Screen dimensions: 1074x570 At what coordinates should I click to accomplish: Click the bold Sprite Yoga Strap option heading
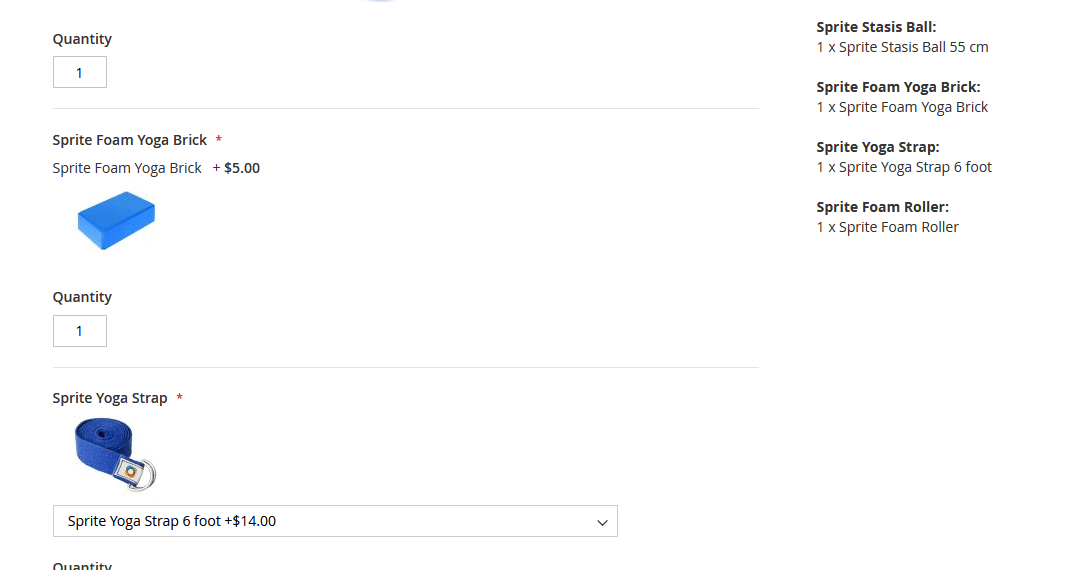(110, 398)
